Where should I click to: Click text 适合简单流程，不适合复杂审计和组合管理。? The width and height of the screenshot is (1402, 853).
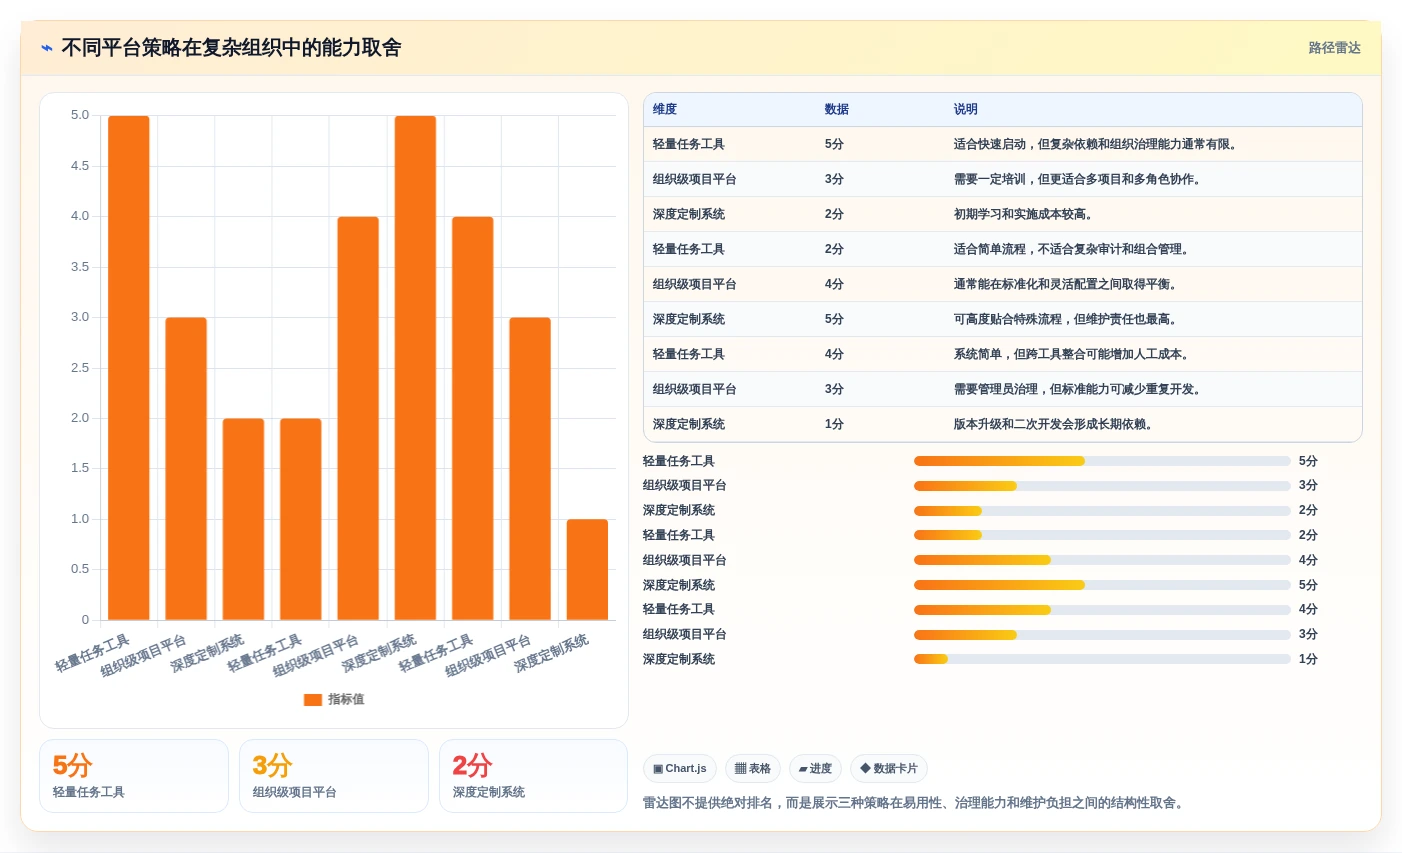tap(1074, 250)
